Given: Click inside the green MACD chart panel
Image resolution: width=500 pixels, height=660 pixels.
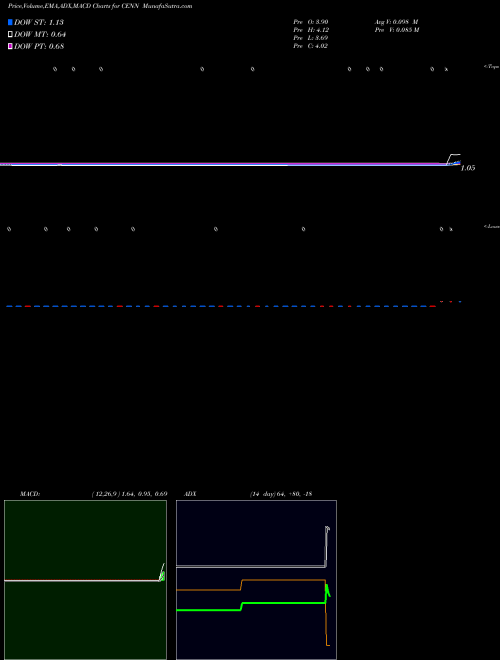Looking at the screenshot, I should point(85,580).
